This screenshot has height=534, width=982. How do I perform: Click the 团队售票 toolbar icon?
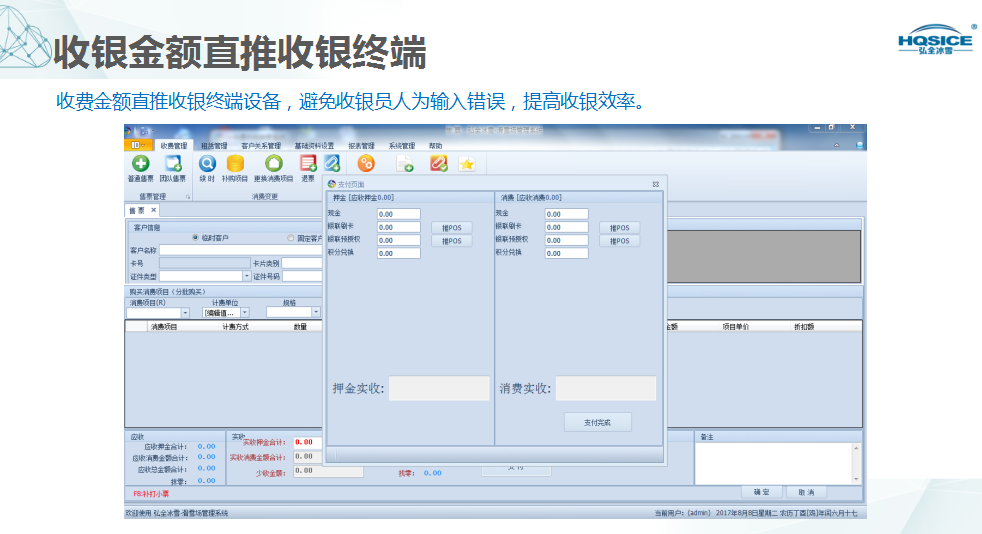172,164
